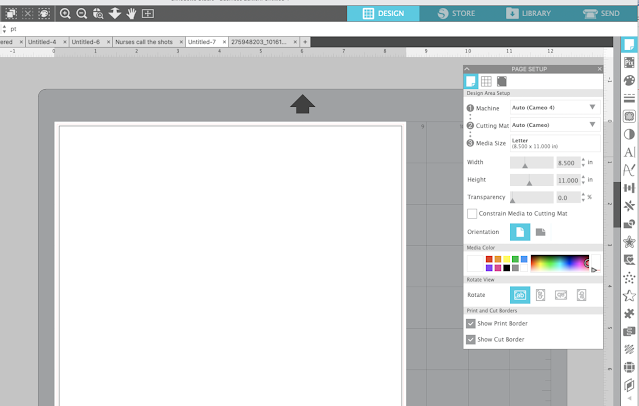Uncheck Show Print Border
This screenshot has height=406, width=639.
tap(471, 323)
